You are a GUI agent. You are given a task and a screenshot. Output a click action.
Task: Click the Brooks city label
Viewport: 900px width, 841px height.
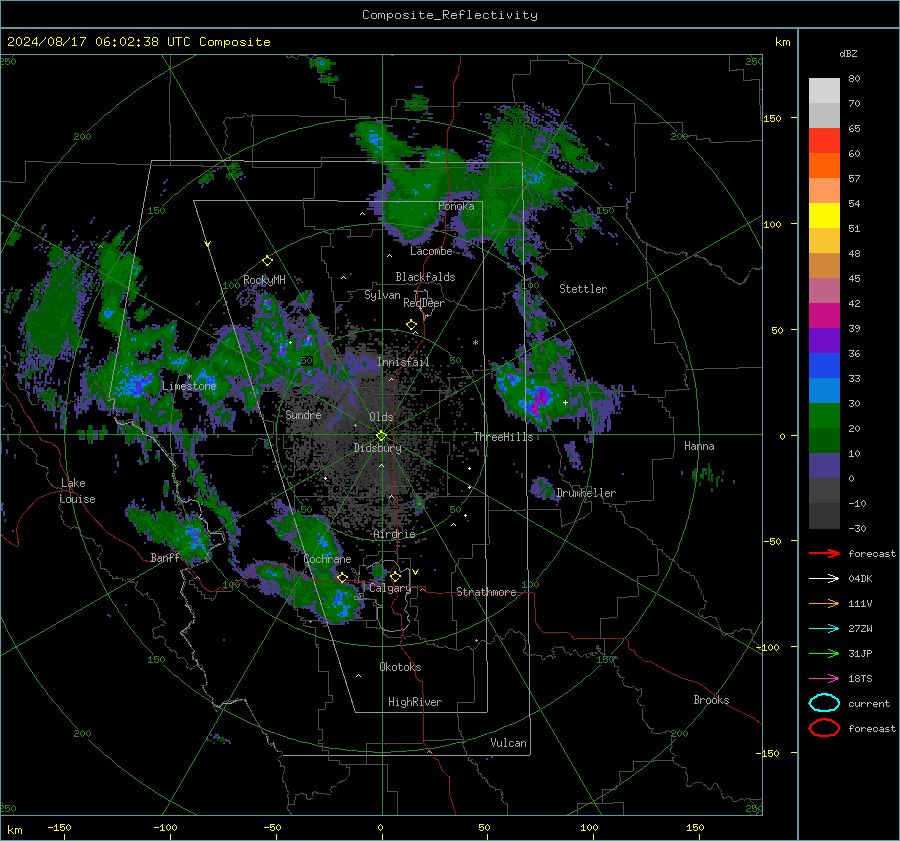tap(711, 700)
